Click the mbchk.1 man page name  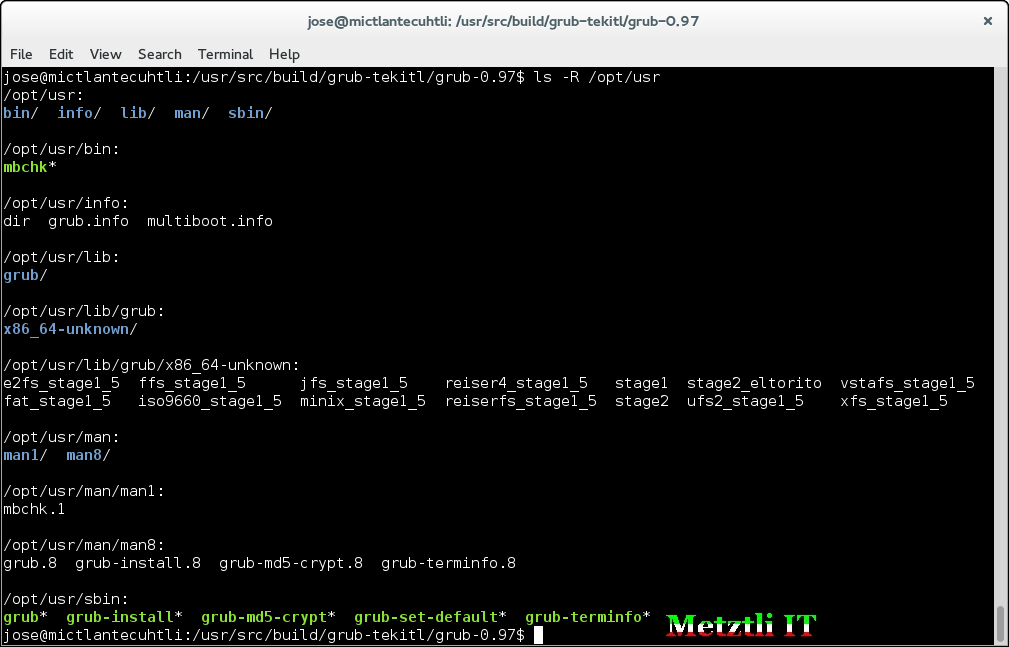click(34, 510)
